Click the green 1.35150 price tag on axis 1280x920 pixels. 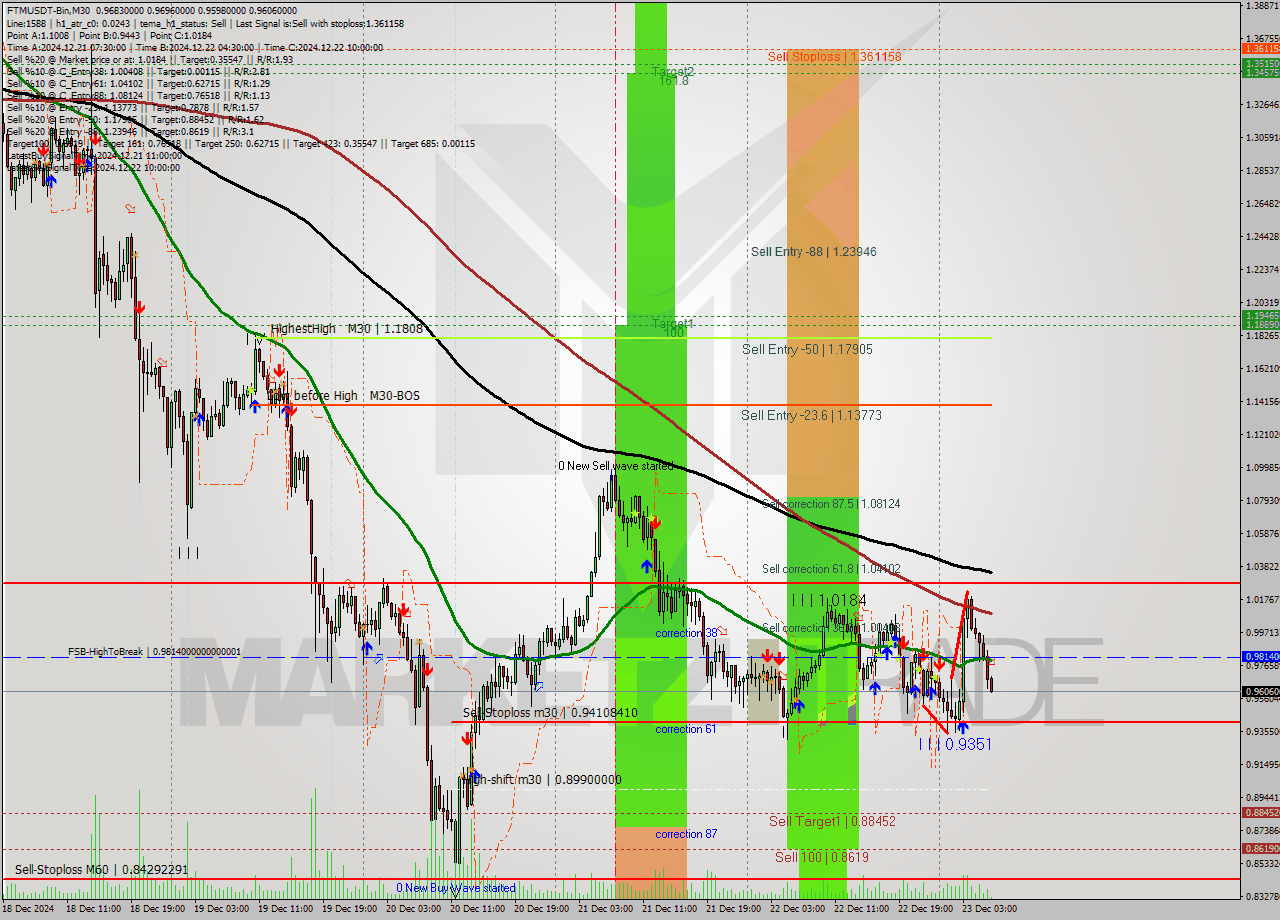1260,63
